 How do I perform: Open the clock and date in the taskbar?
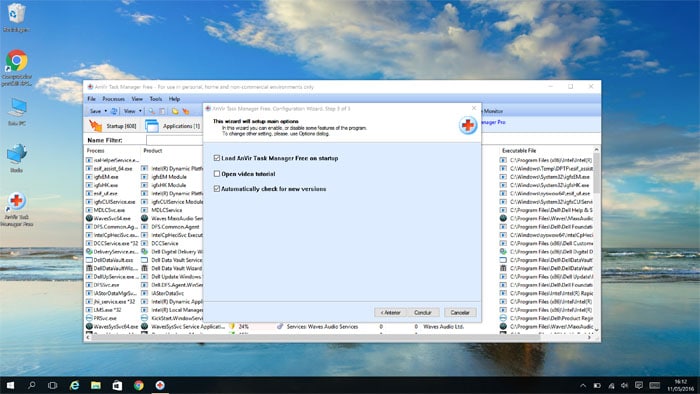(x=680, y=385)
